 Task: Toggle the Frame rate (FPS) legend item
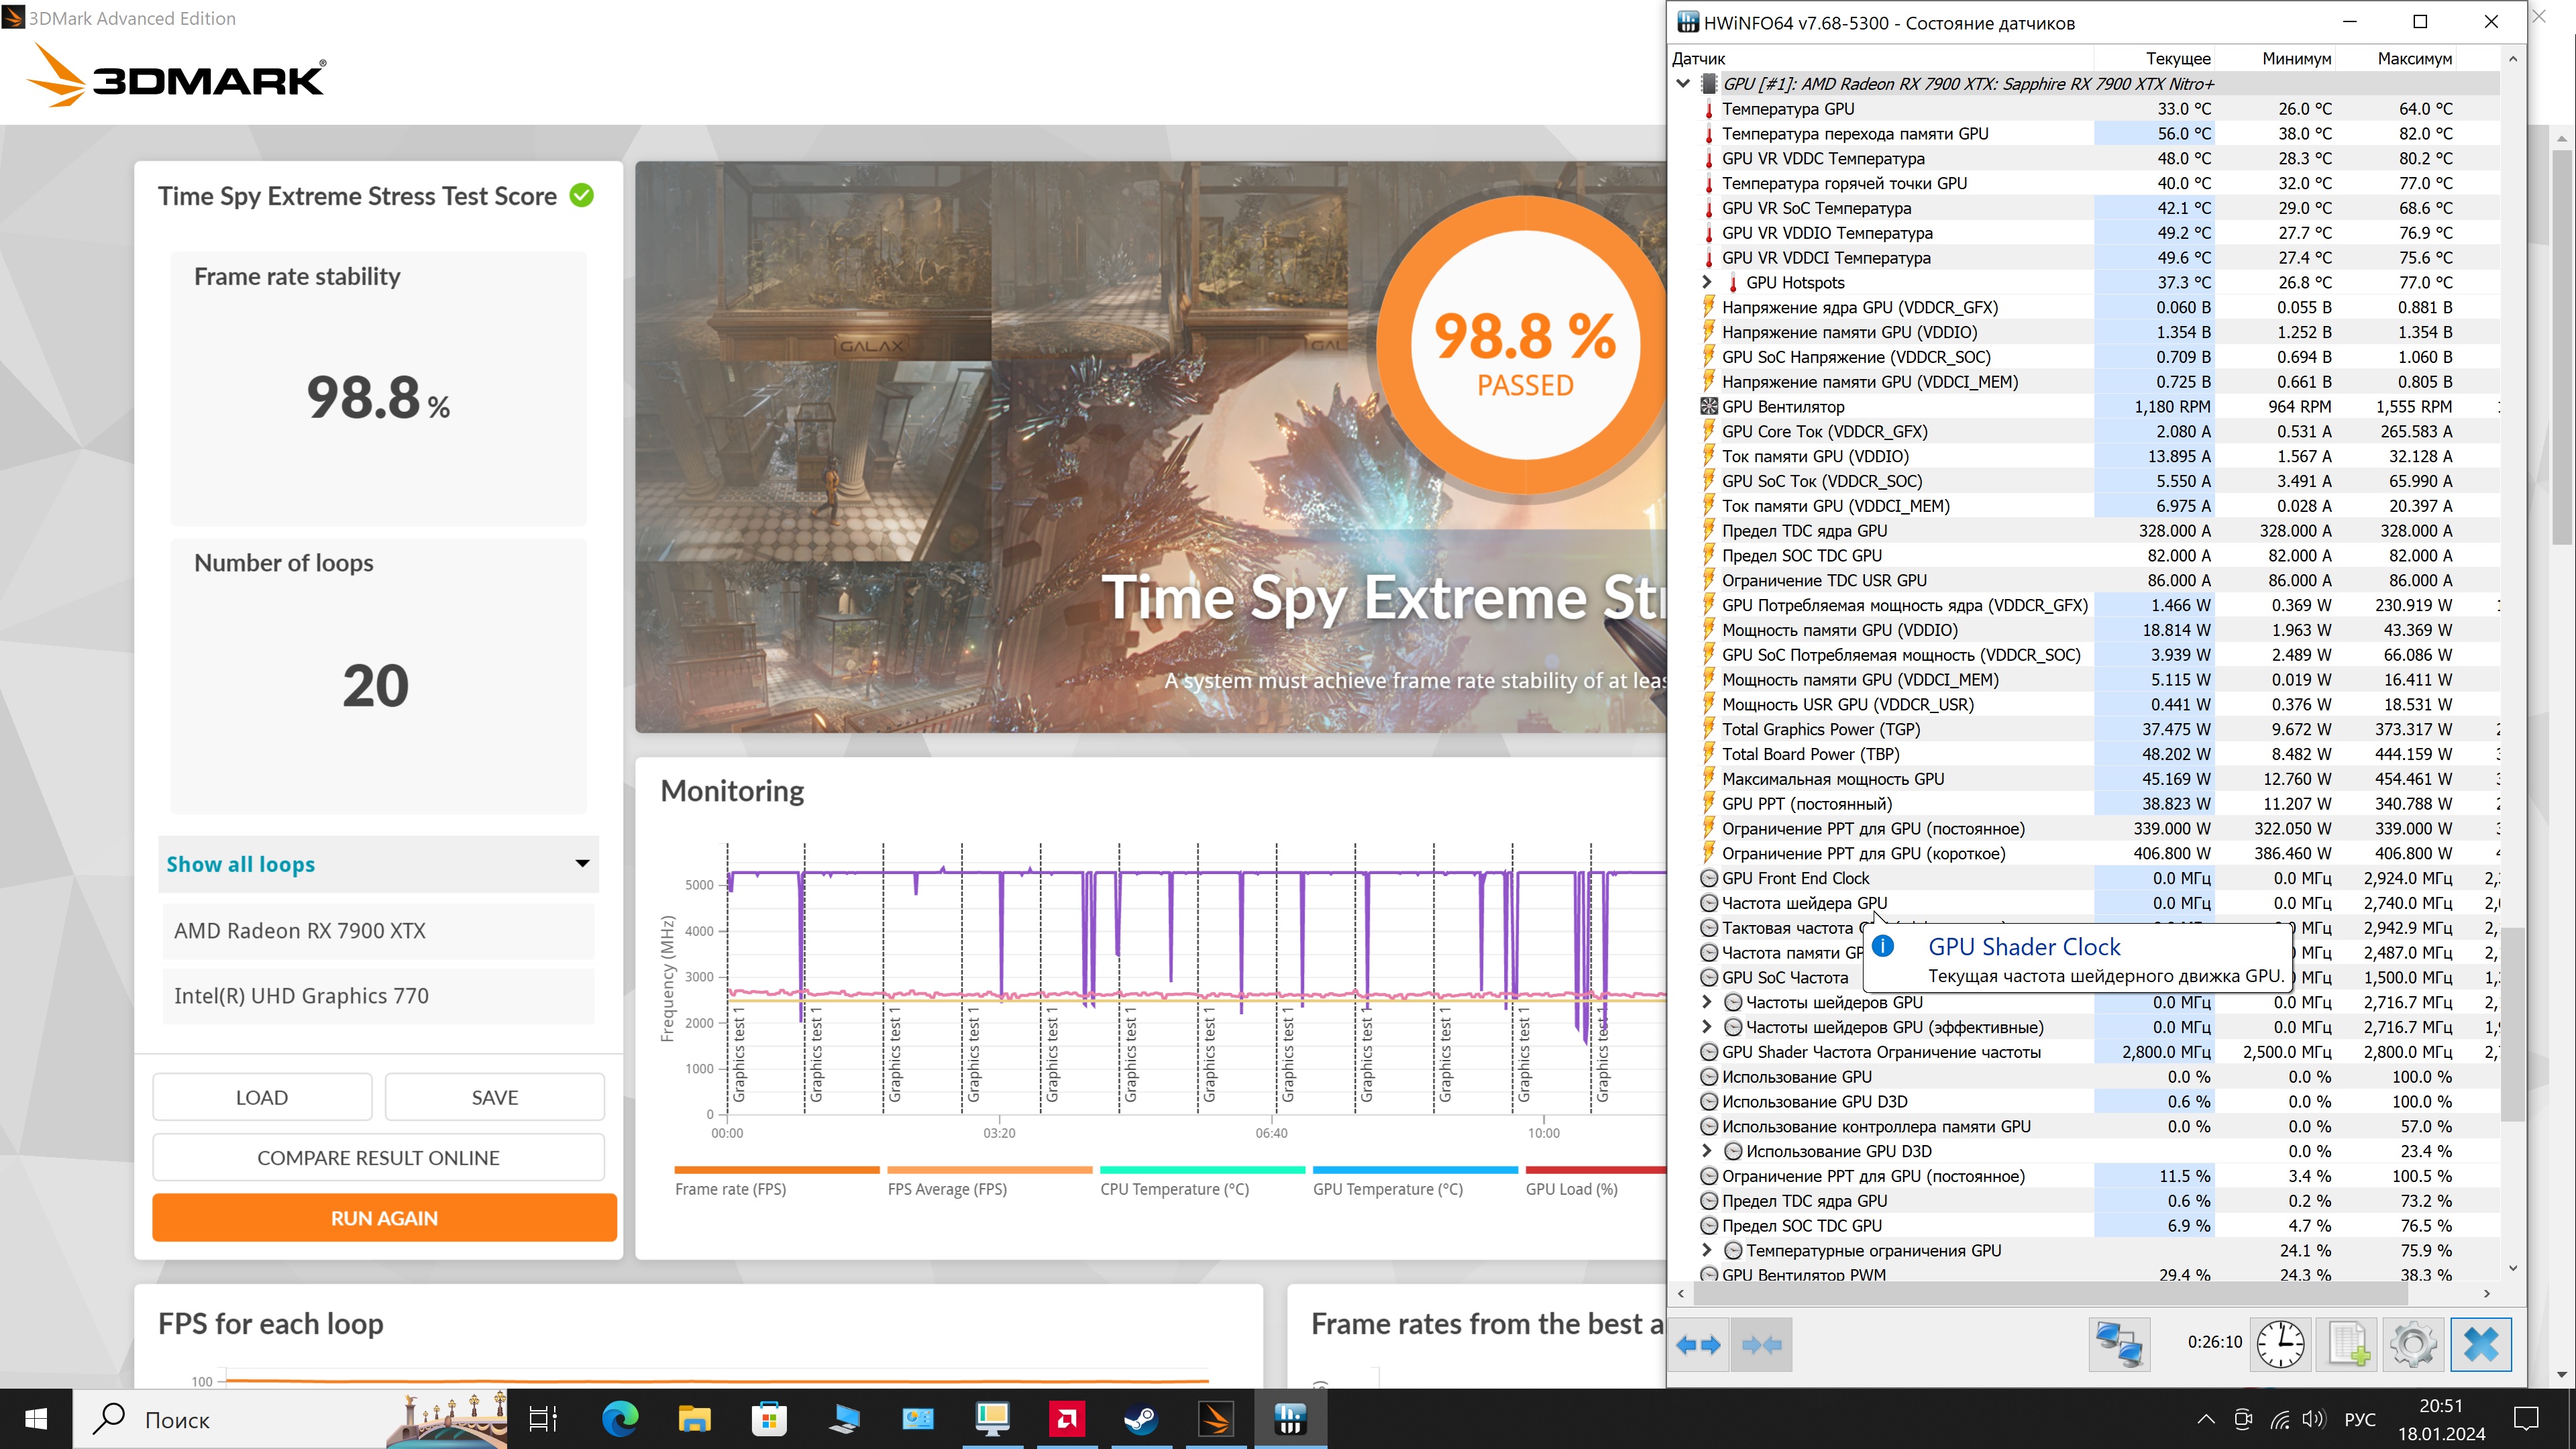(730, 1188)
